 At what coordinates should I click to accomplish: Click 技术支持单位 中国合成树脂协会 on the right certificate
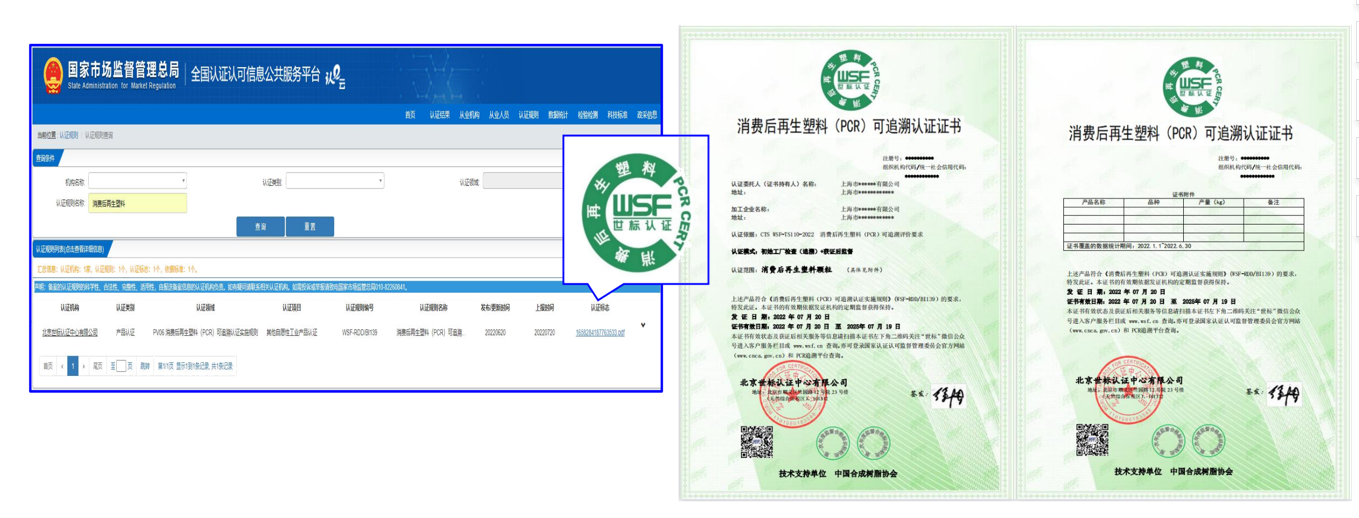(x=1174, y=471)
